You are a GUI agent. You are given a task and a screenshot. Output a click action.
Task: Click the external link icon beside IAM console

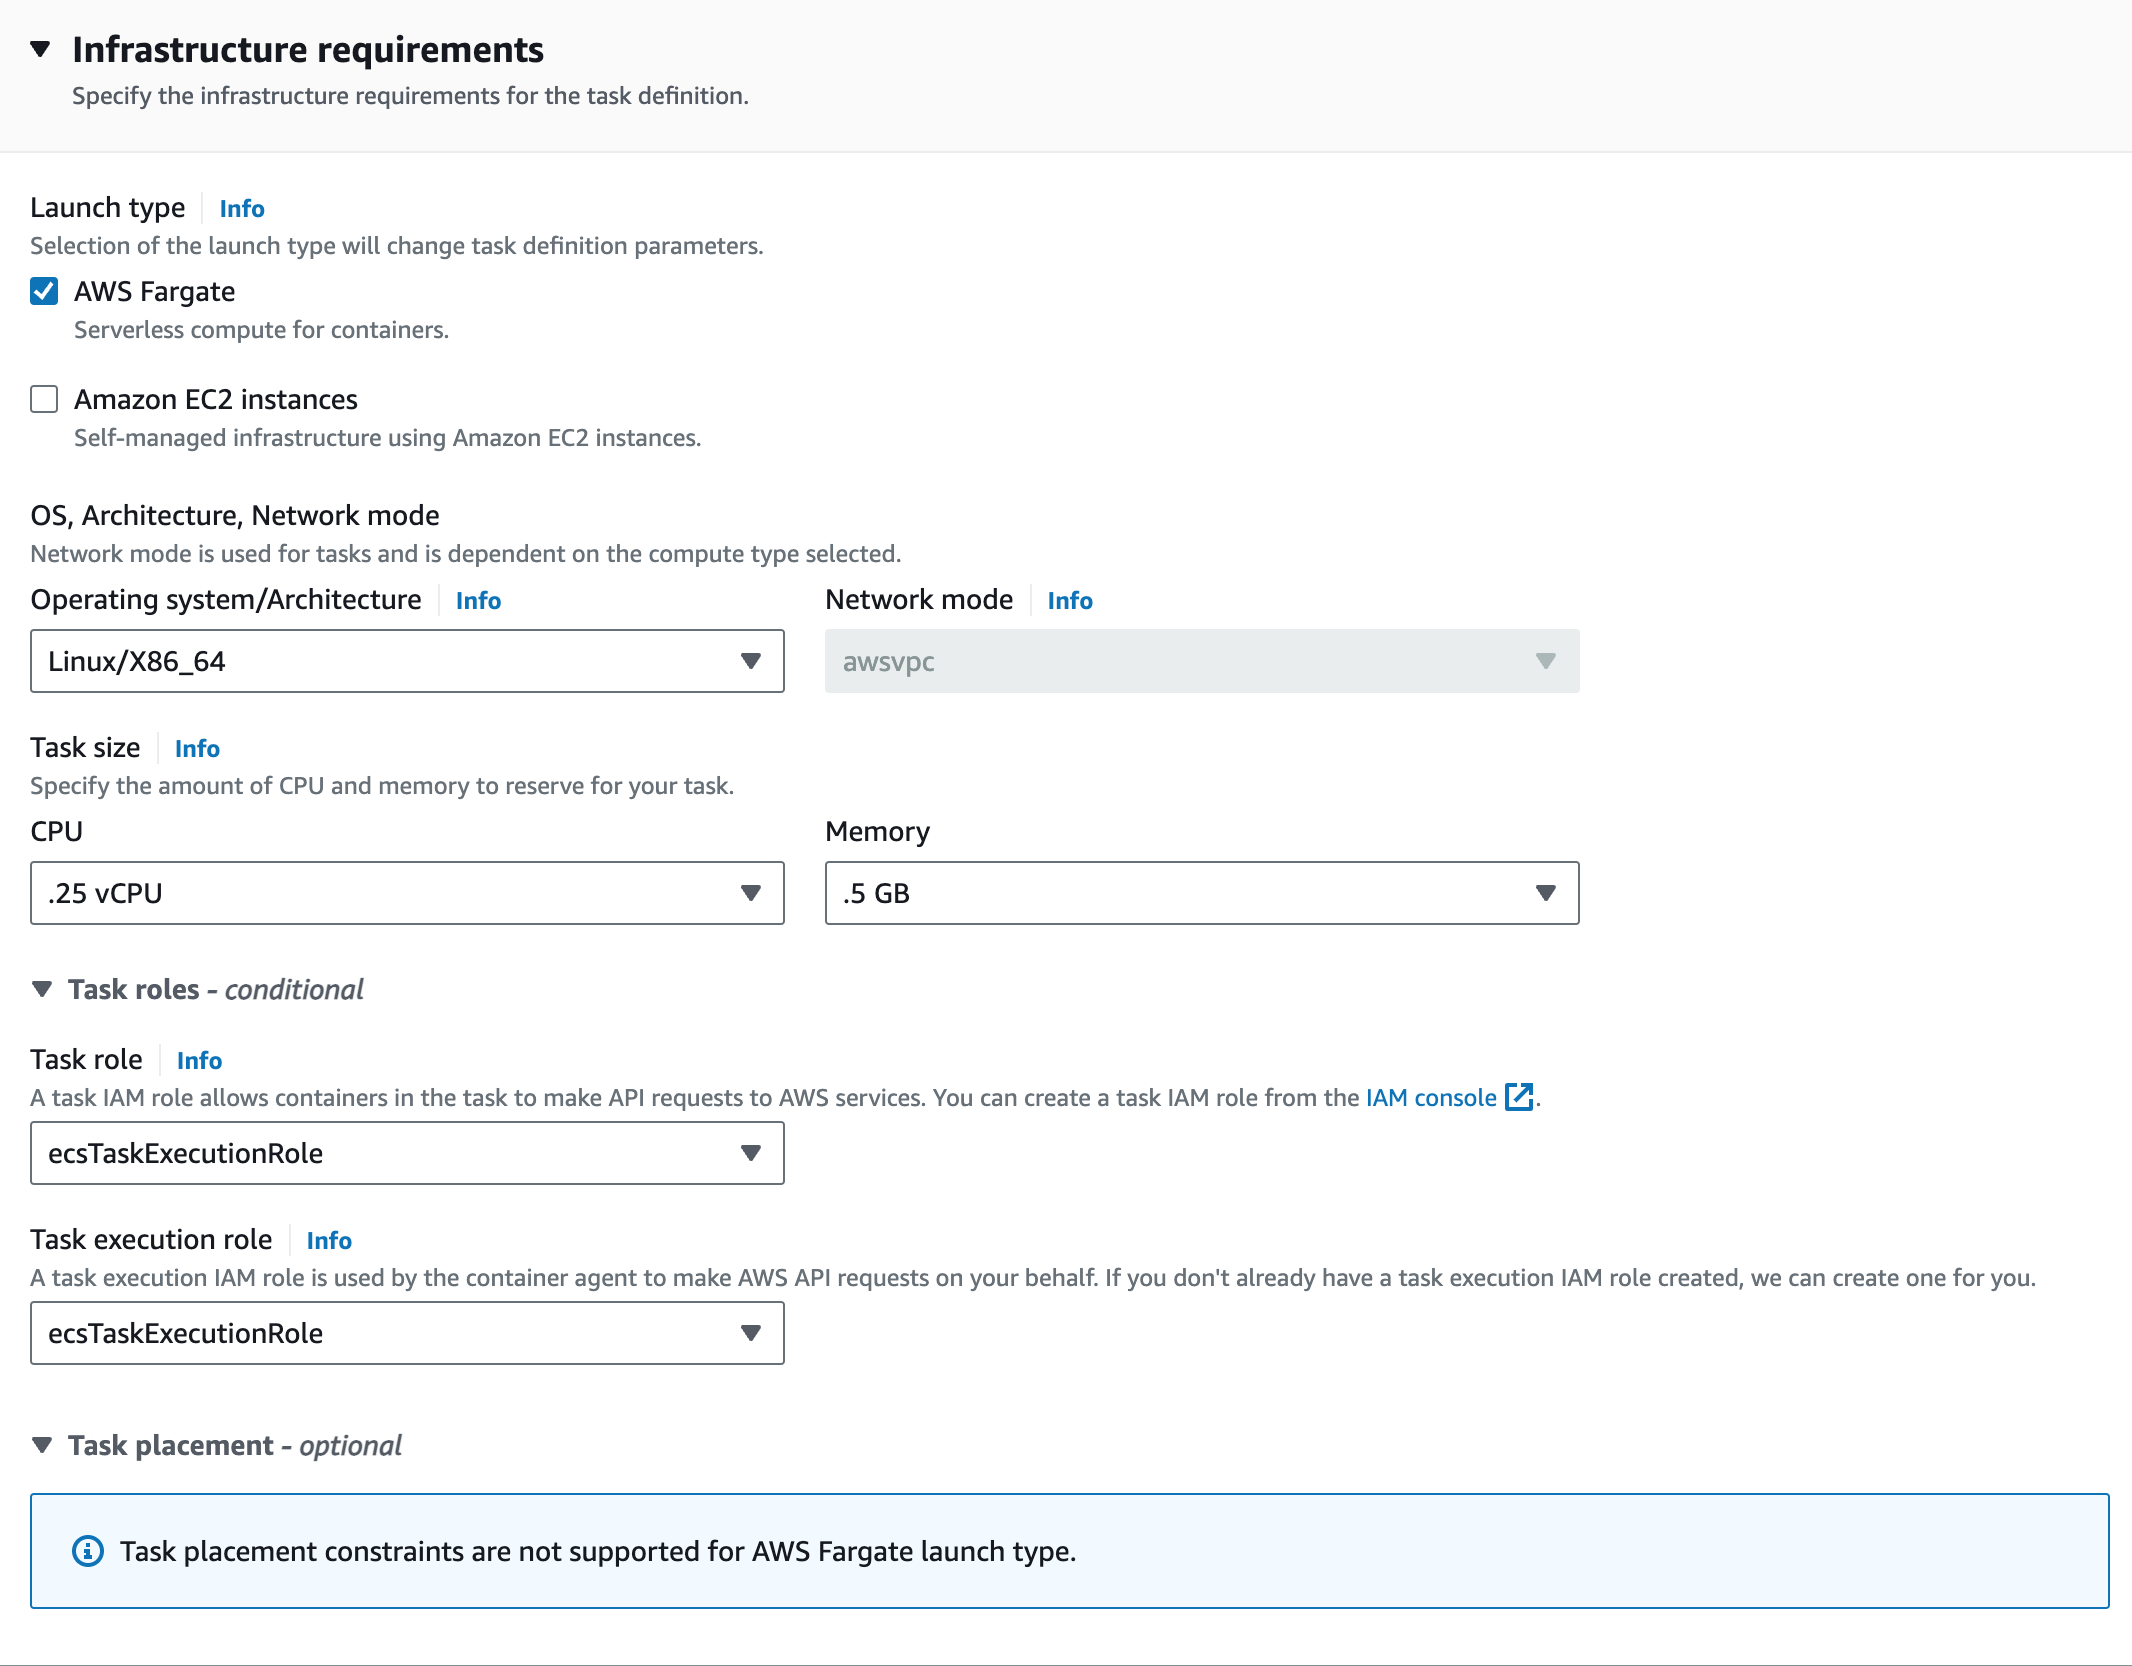(x=1519, y=1097)
